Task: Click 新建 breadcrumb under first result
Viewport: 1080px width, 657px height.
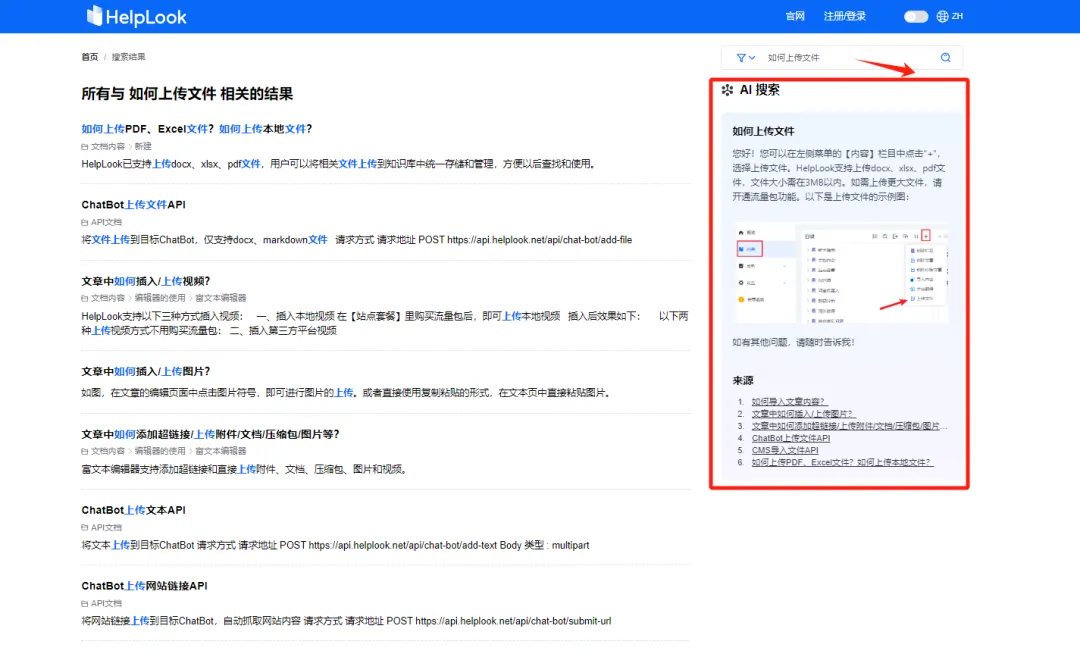Action: point(143,147)
